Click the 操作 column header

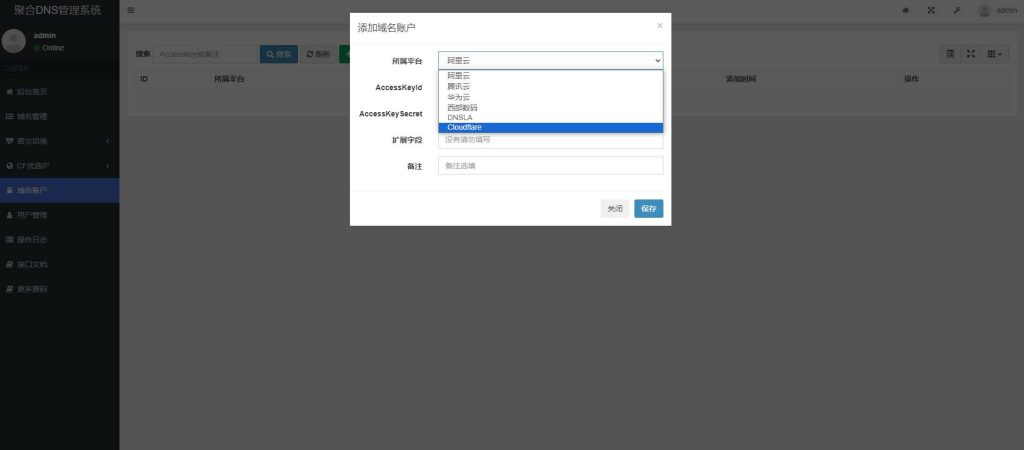[911, 79]
